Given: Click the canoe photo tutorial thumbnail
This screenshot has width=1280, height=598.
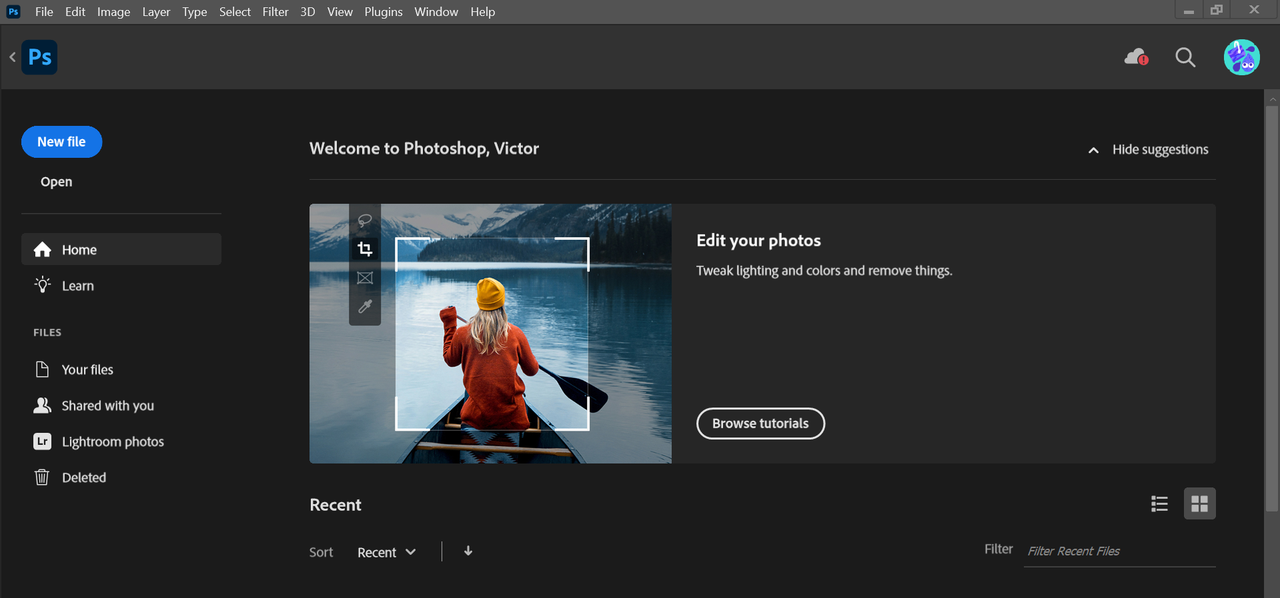Looking at the screenshot, I should tap(490, 333).
